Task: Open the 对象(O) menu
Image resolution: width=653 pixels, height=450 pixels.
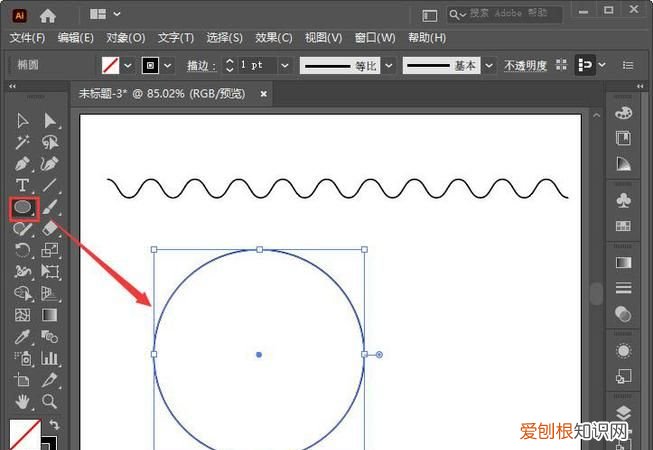Action: [x=126, y=38]
